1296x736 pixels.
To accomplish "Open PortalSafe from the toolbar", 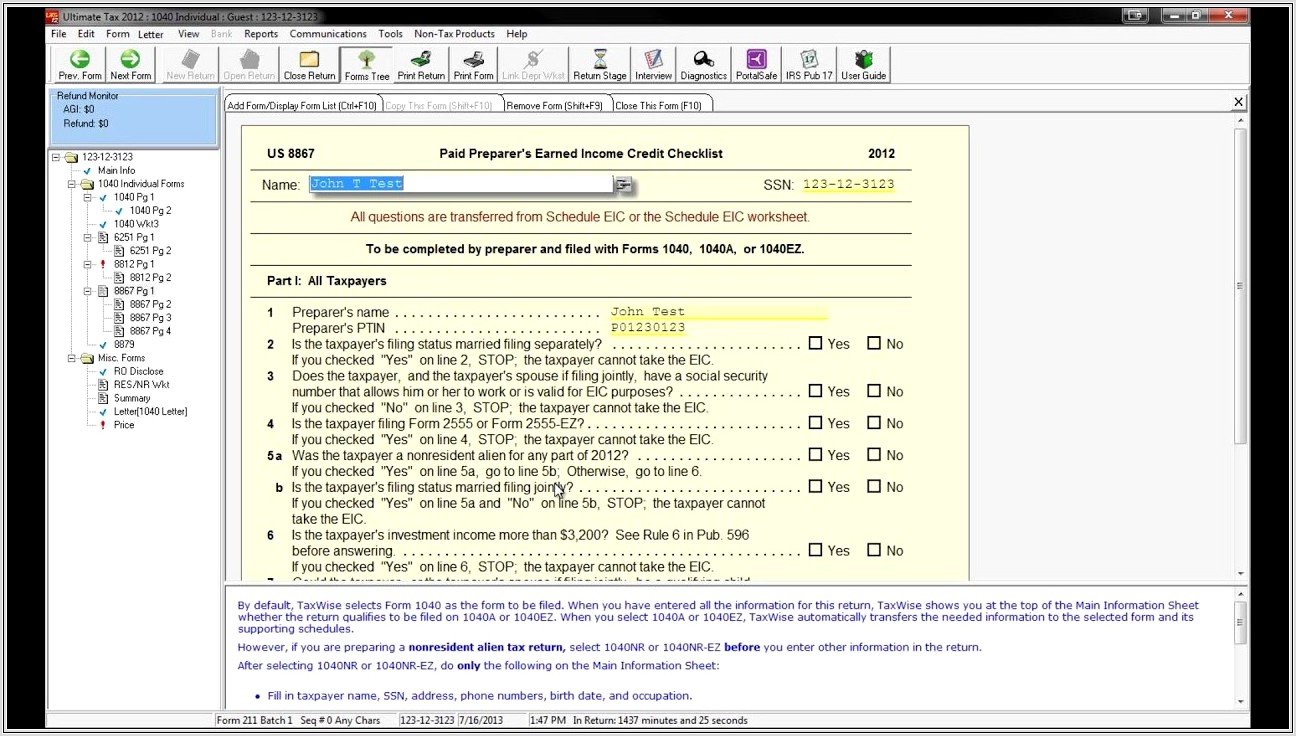I will coord(756,65).
